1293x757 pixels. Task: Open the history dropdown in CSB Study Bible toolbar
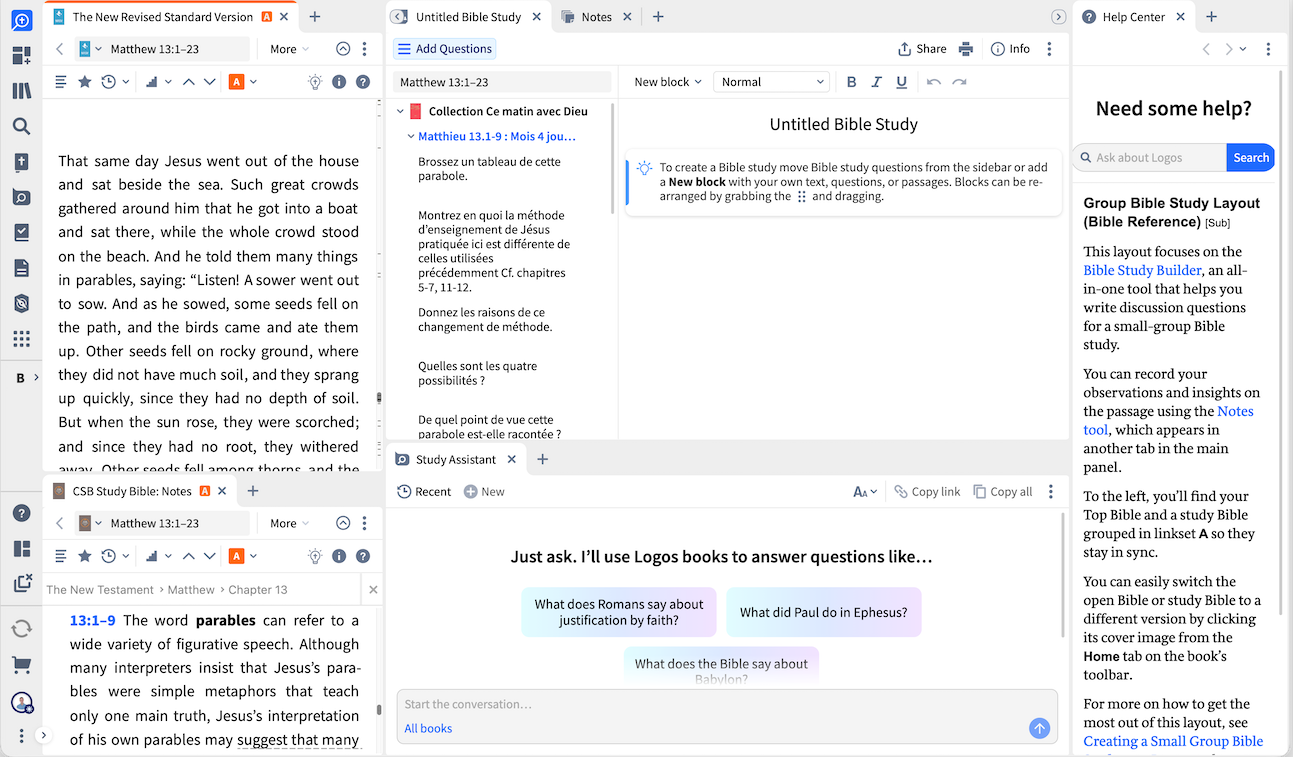(115, 556)
